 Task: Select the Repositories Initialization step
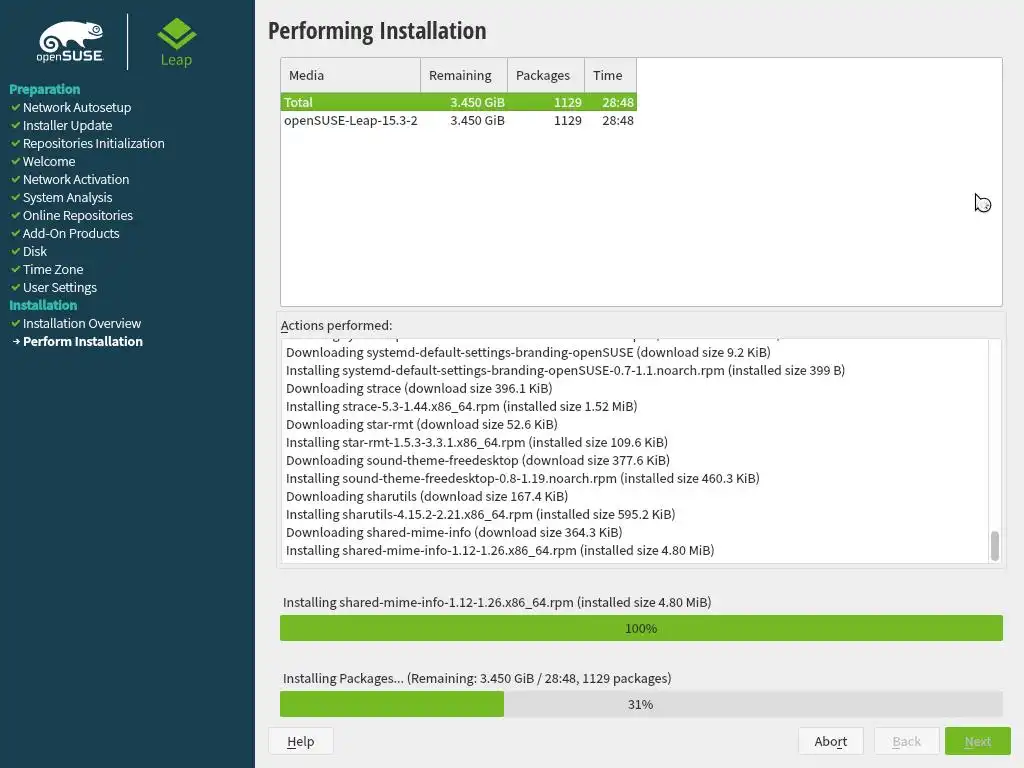(x=93, y=143)
